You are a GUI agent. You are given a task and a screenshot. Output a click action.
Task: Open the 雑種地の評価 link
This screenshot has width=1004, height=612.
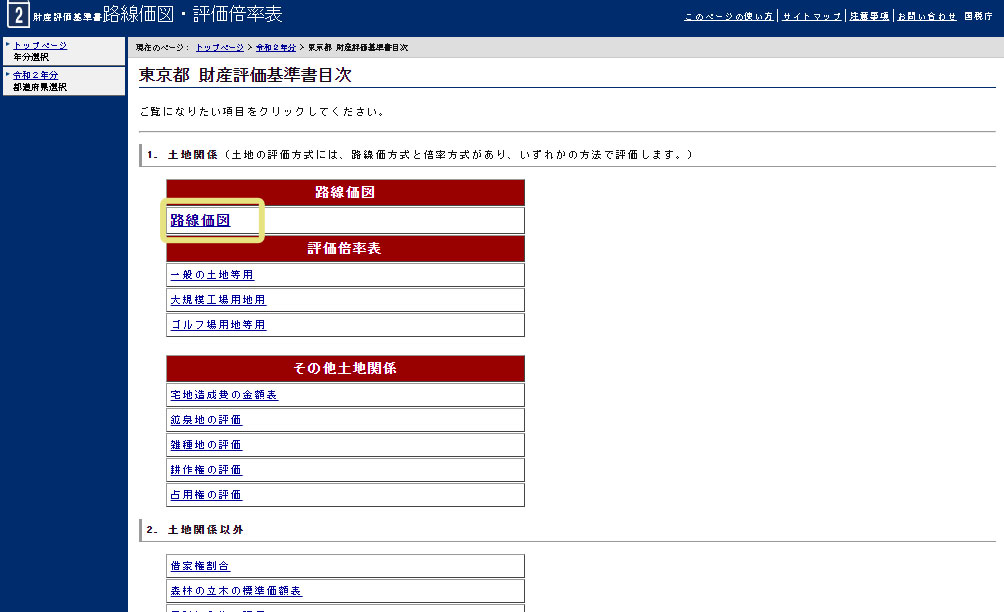pos(206,445)
